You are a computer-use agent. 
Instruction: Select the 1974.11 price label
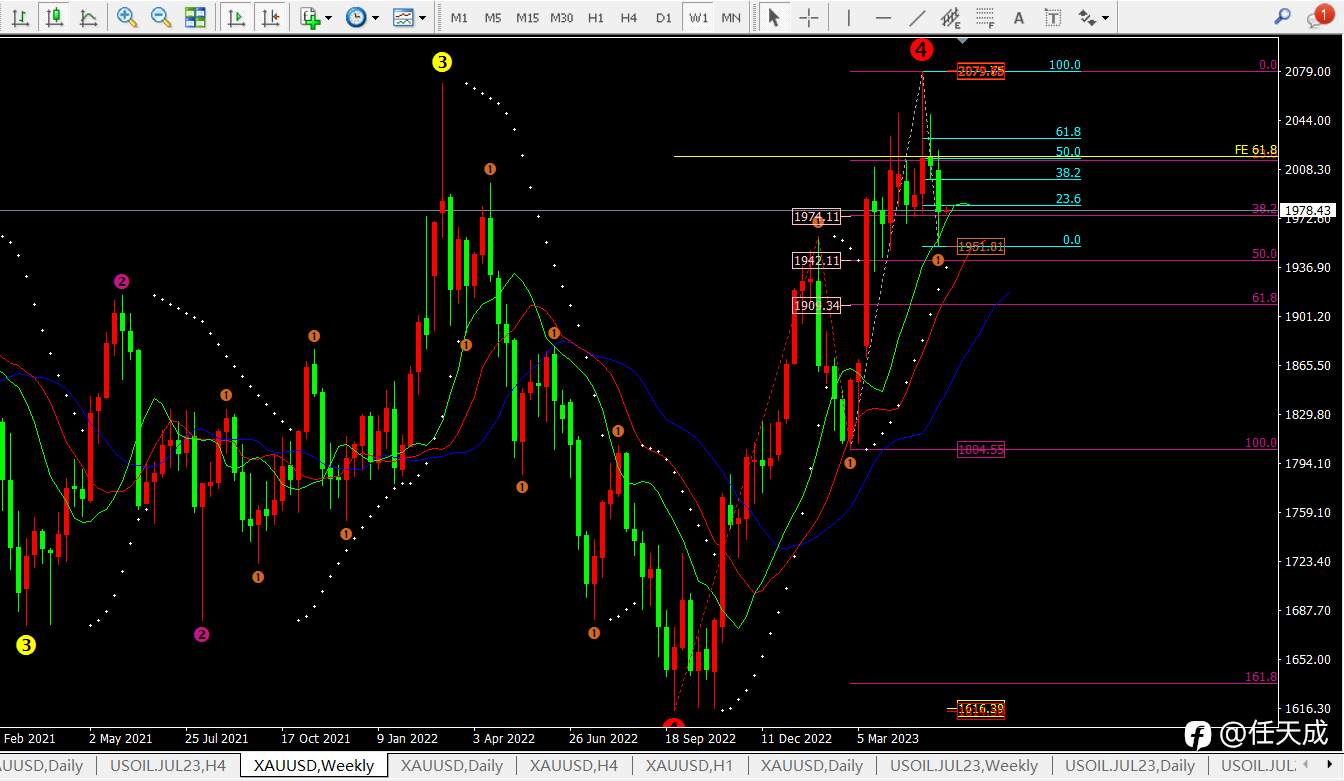tap(817, 216)
